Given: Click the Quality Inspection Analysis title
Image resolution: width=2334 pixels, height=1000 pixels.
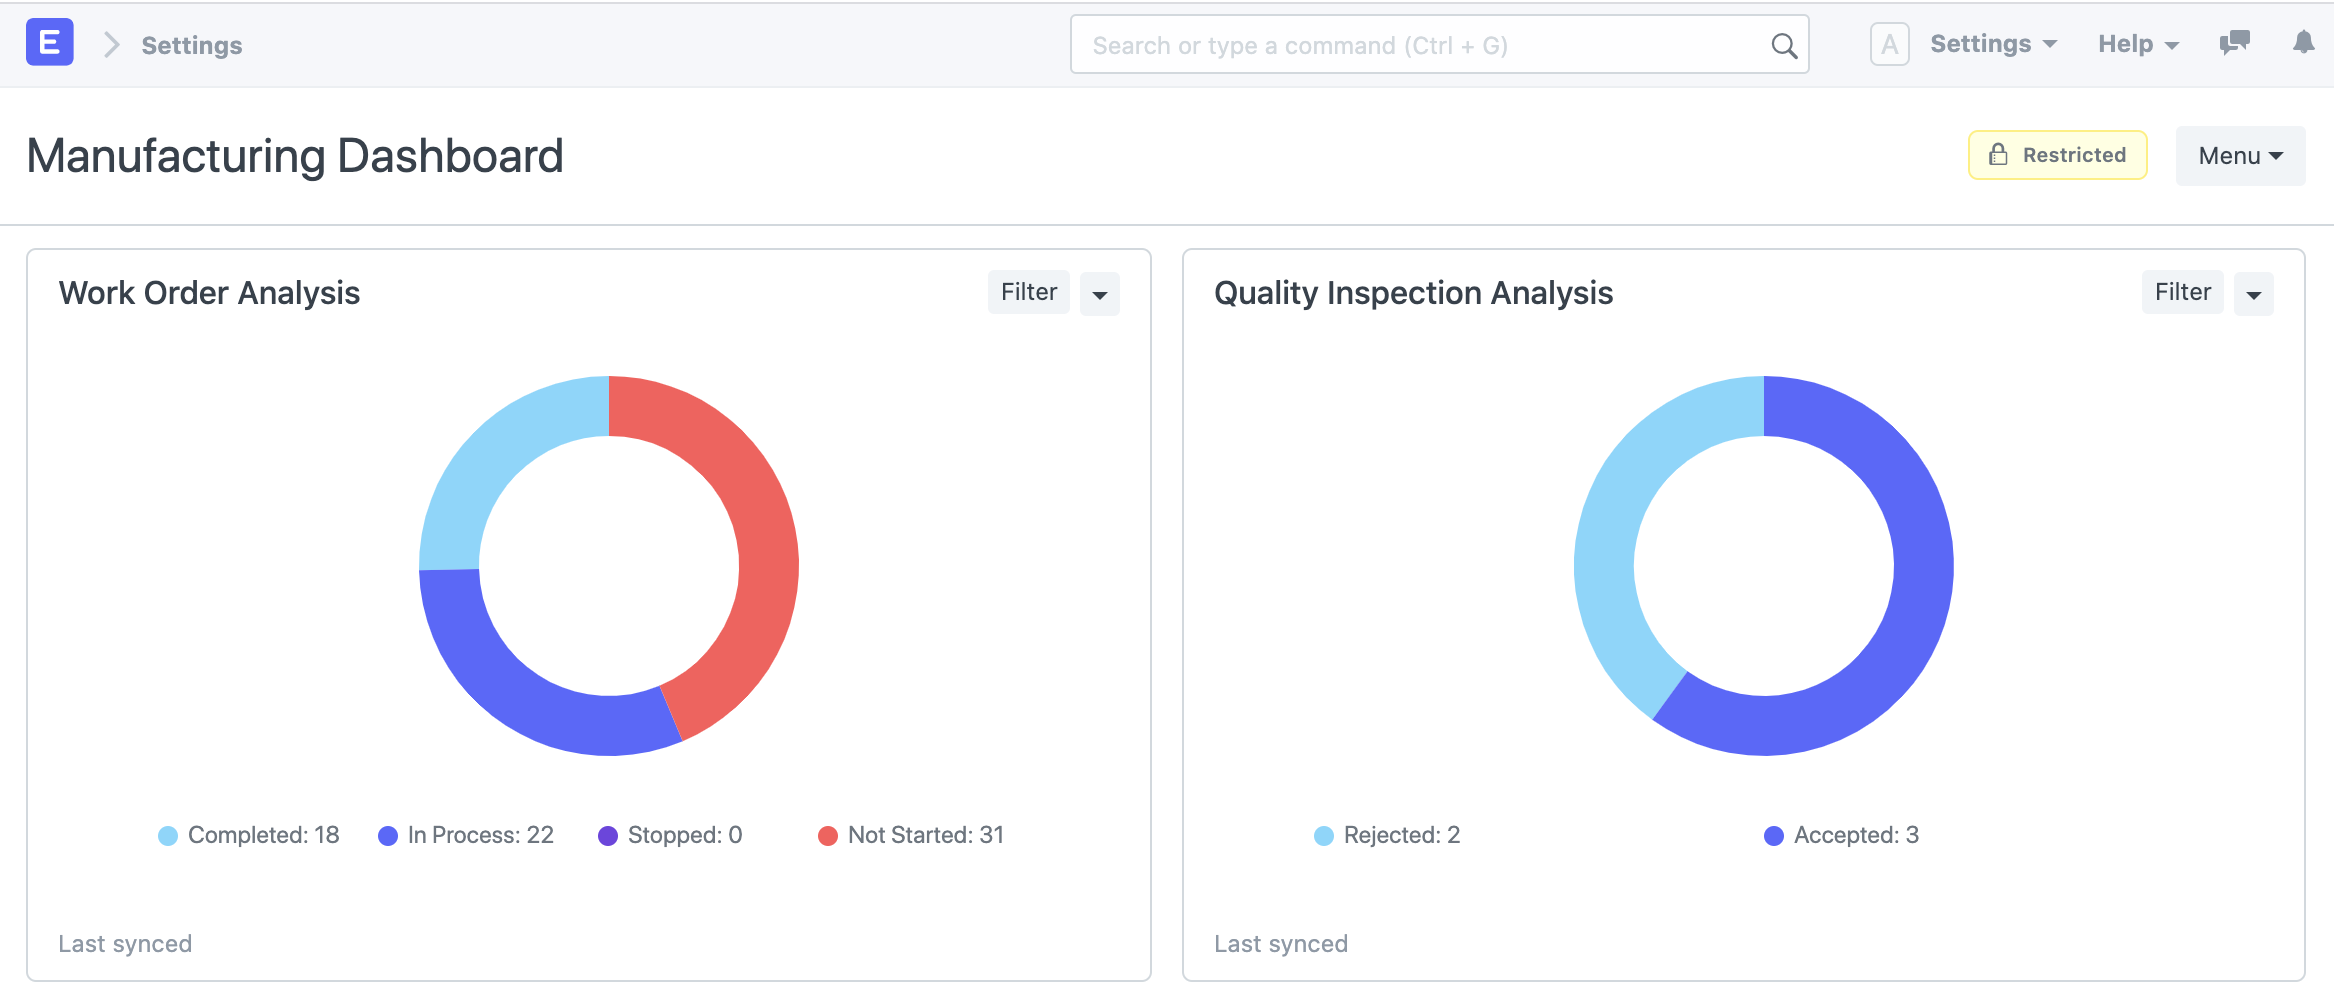Looking at the screenshot, I should point(1413,293).
